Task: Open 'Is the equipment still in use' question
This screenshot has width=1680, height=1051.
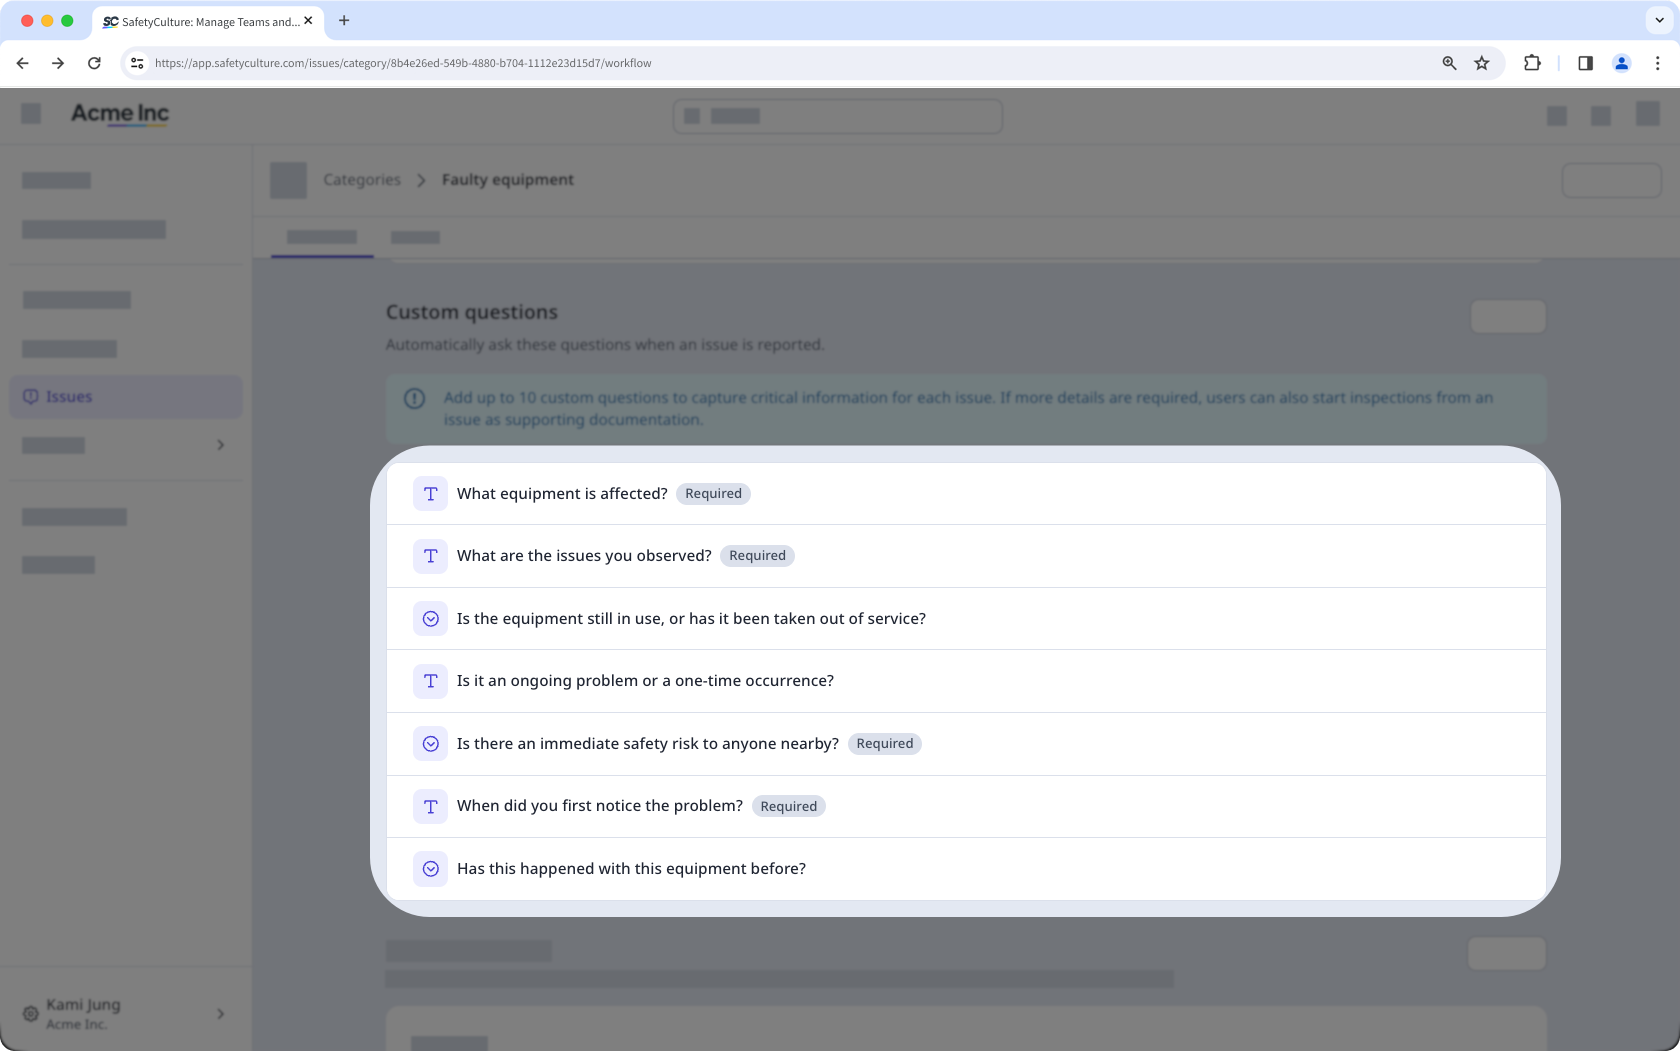Action: pyautogui.click(x=966, y=619)
